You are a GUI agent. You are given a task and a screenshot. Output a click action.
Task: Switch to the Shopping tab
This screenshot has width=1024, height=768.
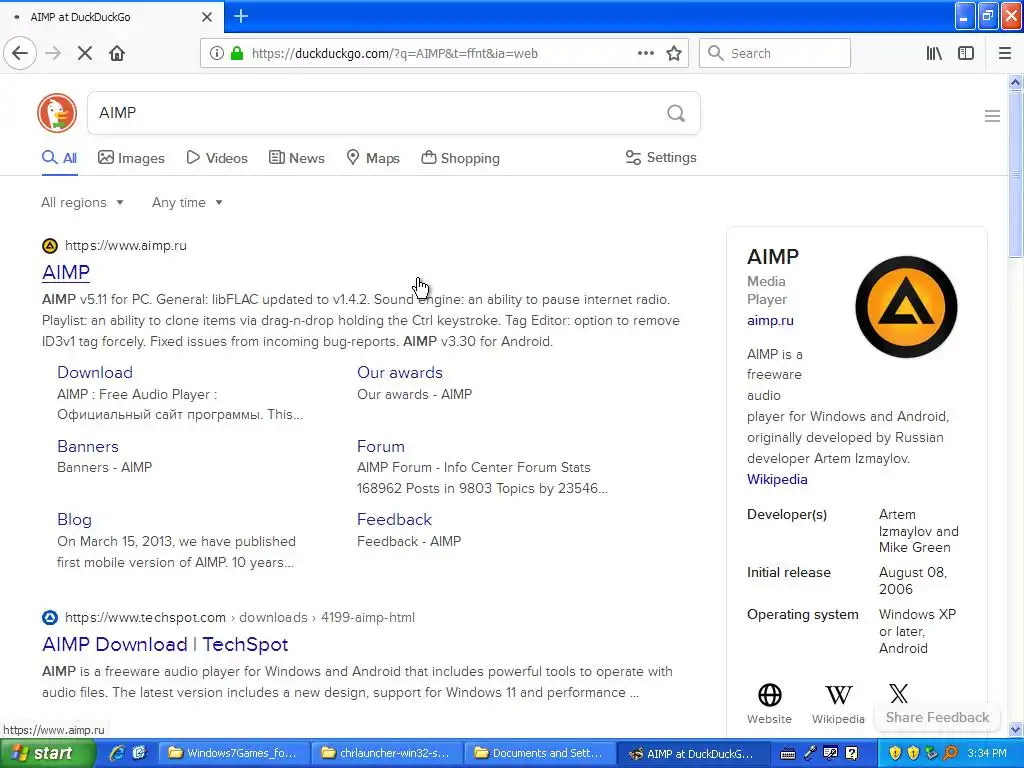pos(460,158)
